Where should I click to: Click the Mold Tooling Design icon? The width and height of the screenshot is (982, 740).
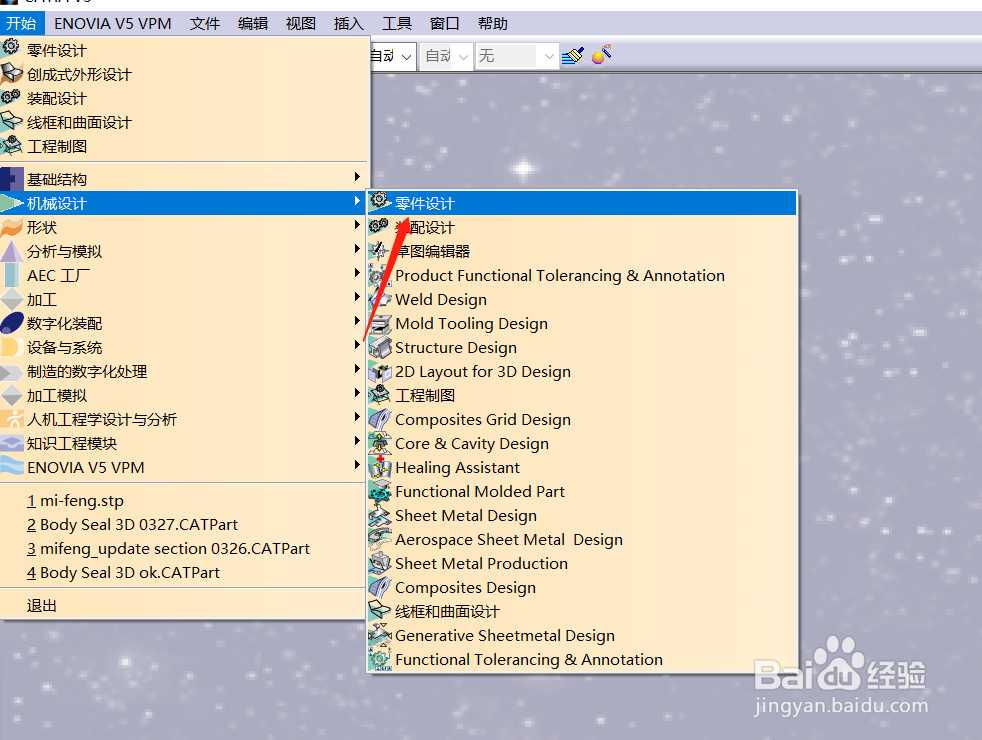[380, 323]
